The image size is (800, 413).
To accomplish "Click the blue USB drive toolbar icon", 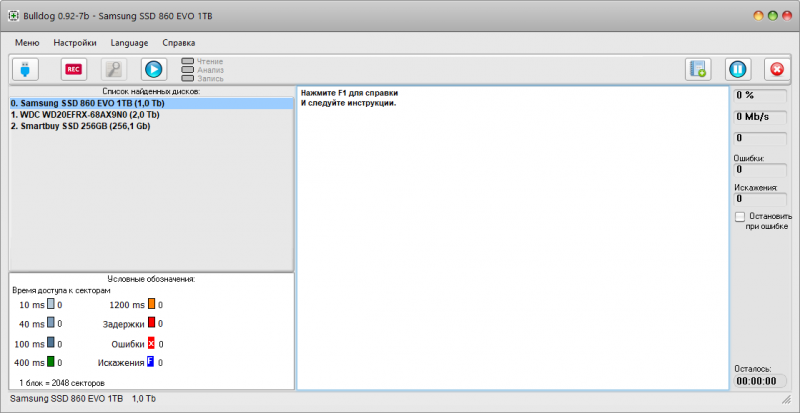I will pyautogui.click(x=25, y=69).
